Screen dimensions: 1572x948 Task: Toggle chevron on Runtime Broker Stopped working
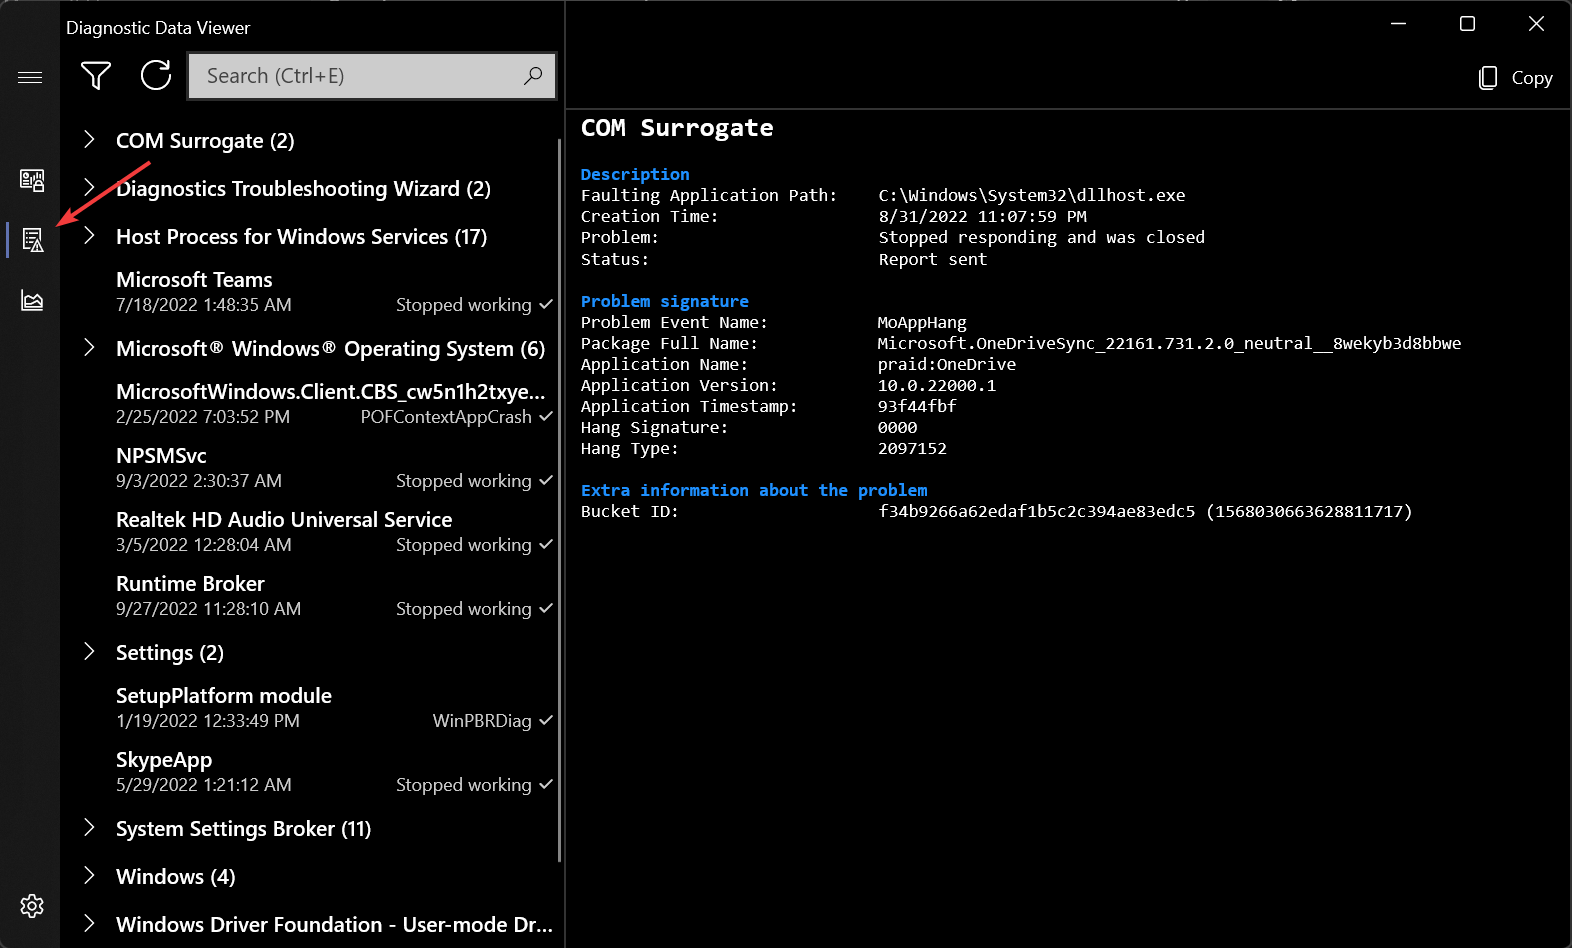click(x=545, y=608)
